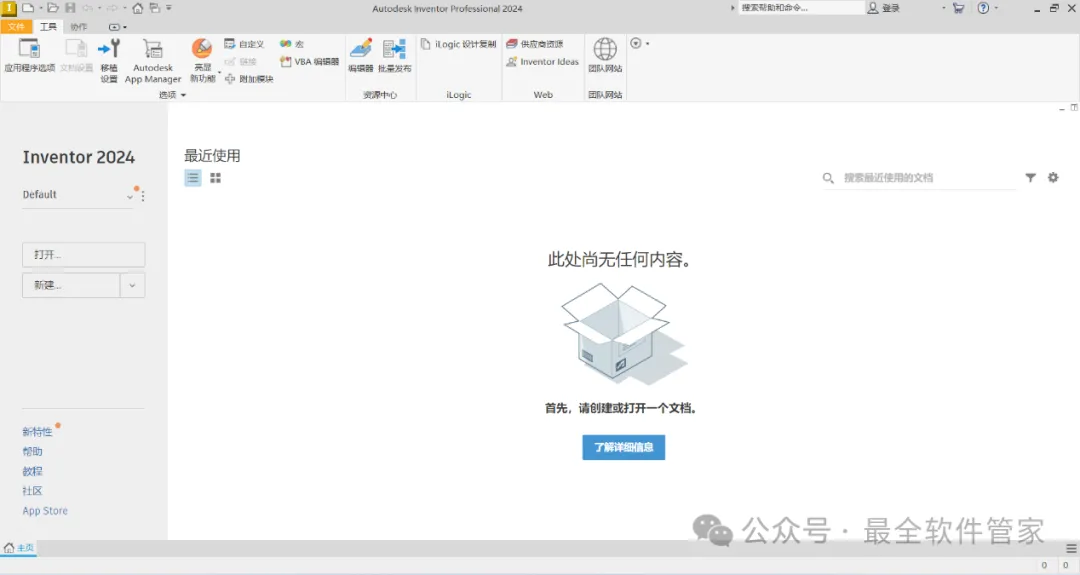Click the Highlight New features (亮显新功能) icon
1080x575 pixels.
coord(202,49)
